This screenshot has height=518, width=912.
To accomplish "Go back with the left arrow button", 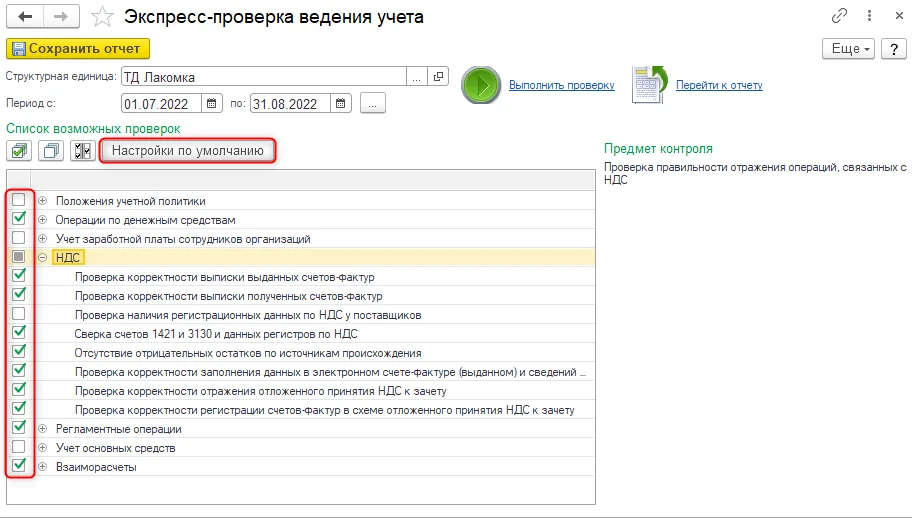I will click(x=25, y=17).
